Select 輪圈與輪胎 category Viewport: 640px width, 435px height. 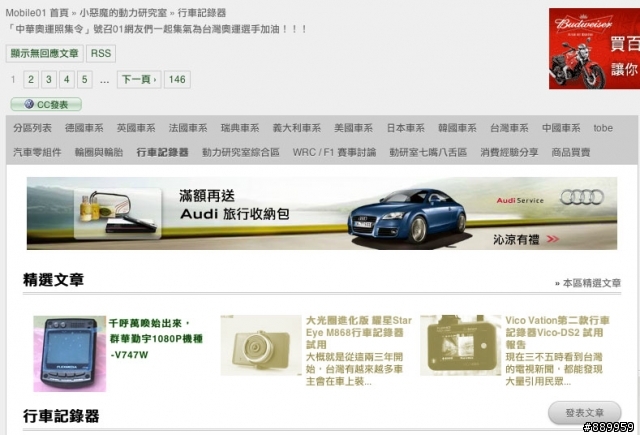[99, 152]
